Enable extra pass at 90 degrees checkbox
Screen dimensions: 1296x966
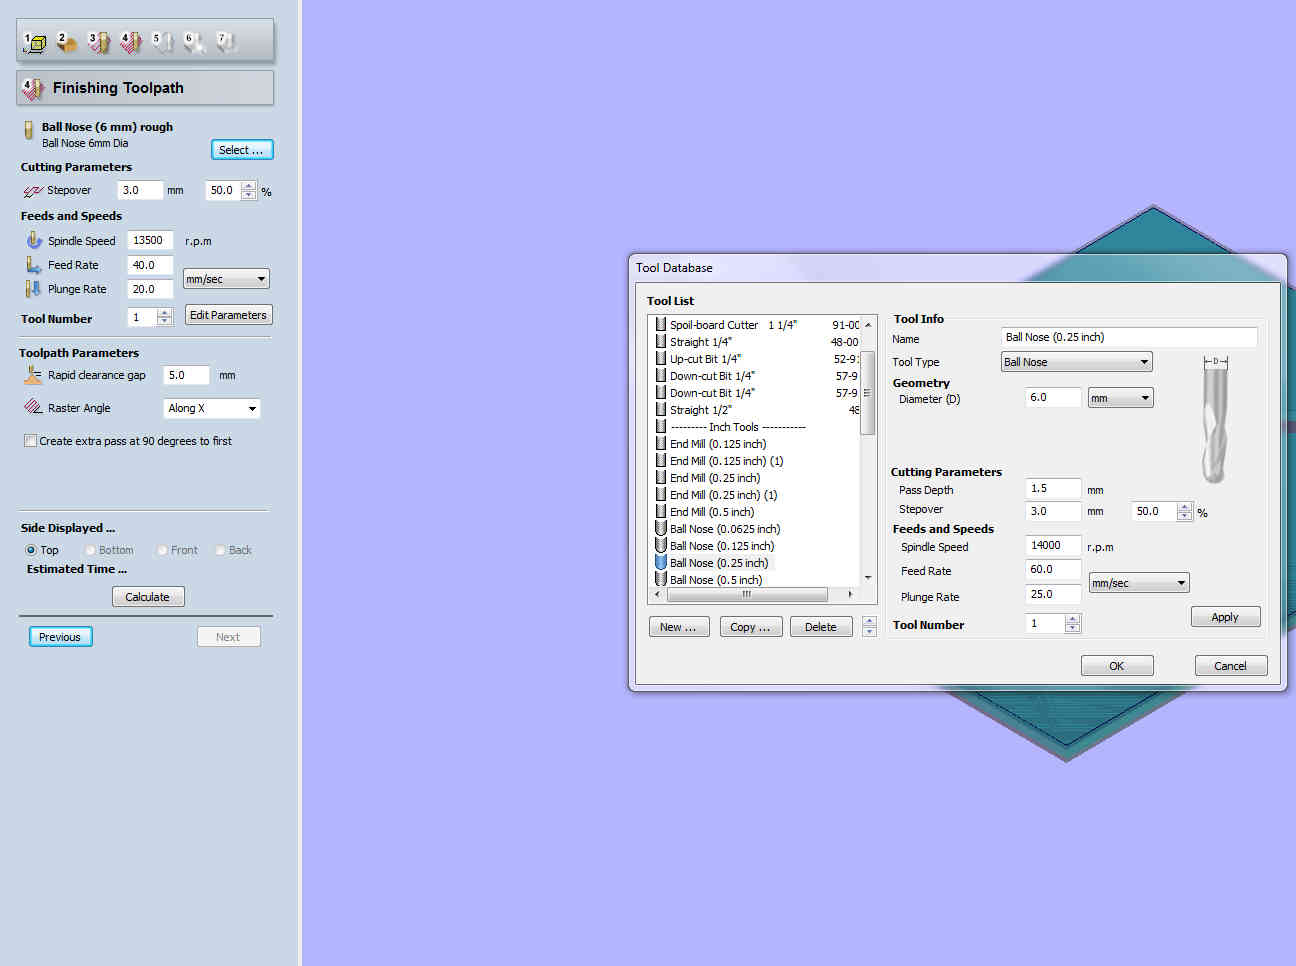click(31, 440)
